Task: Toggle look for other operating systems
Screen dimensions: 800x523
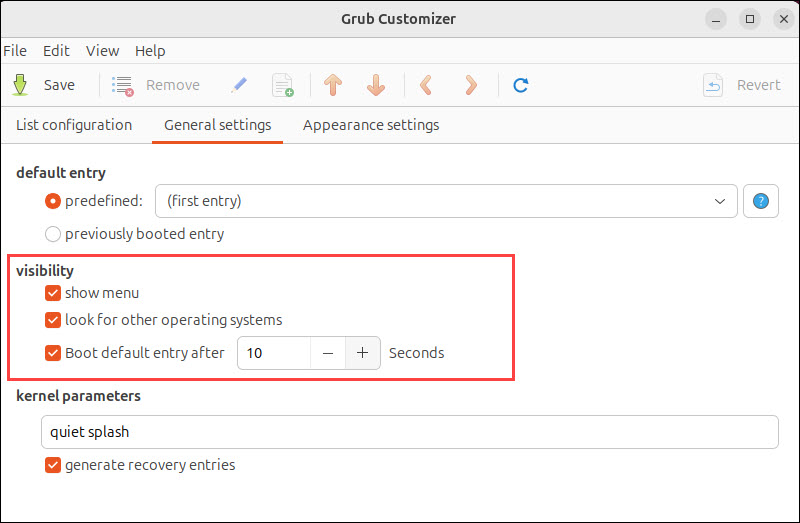Action: (x=53, y=320)
